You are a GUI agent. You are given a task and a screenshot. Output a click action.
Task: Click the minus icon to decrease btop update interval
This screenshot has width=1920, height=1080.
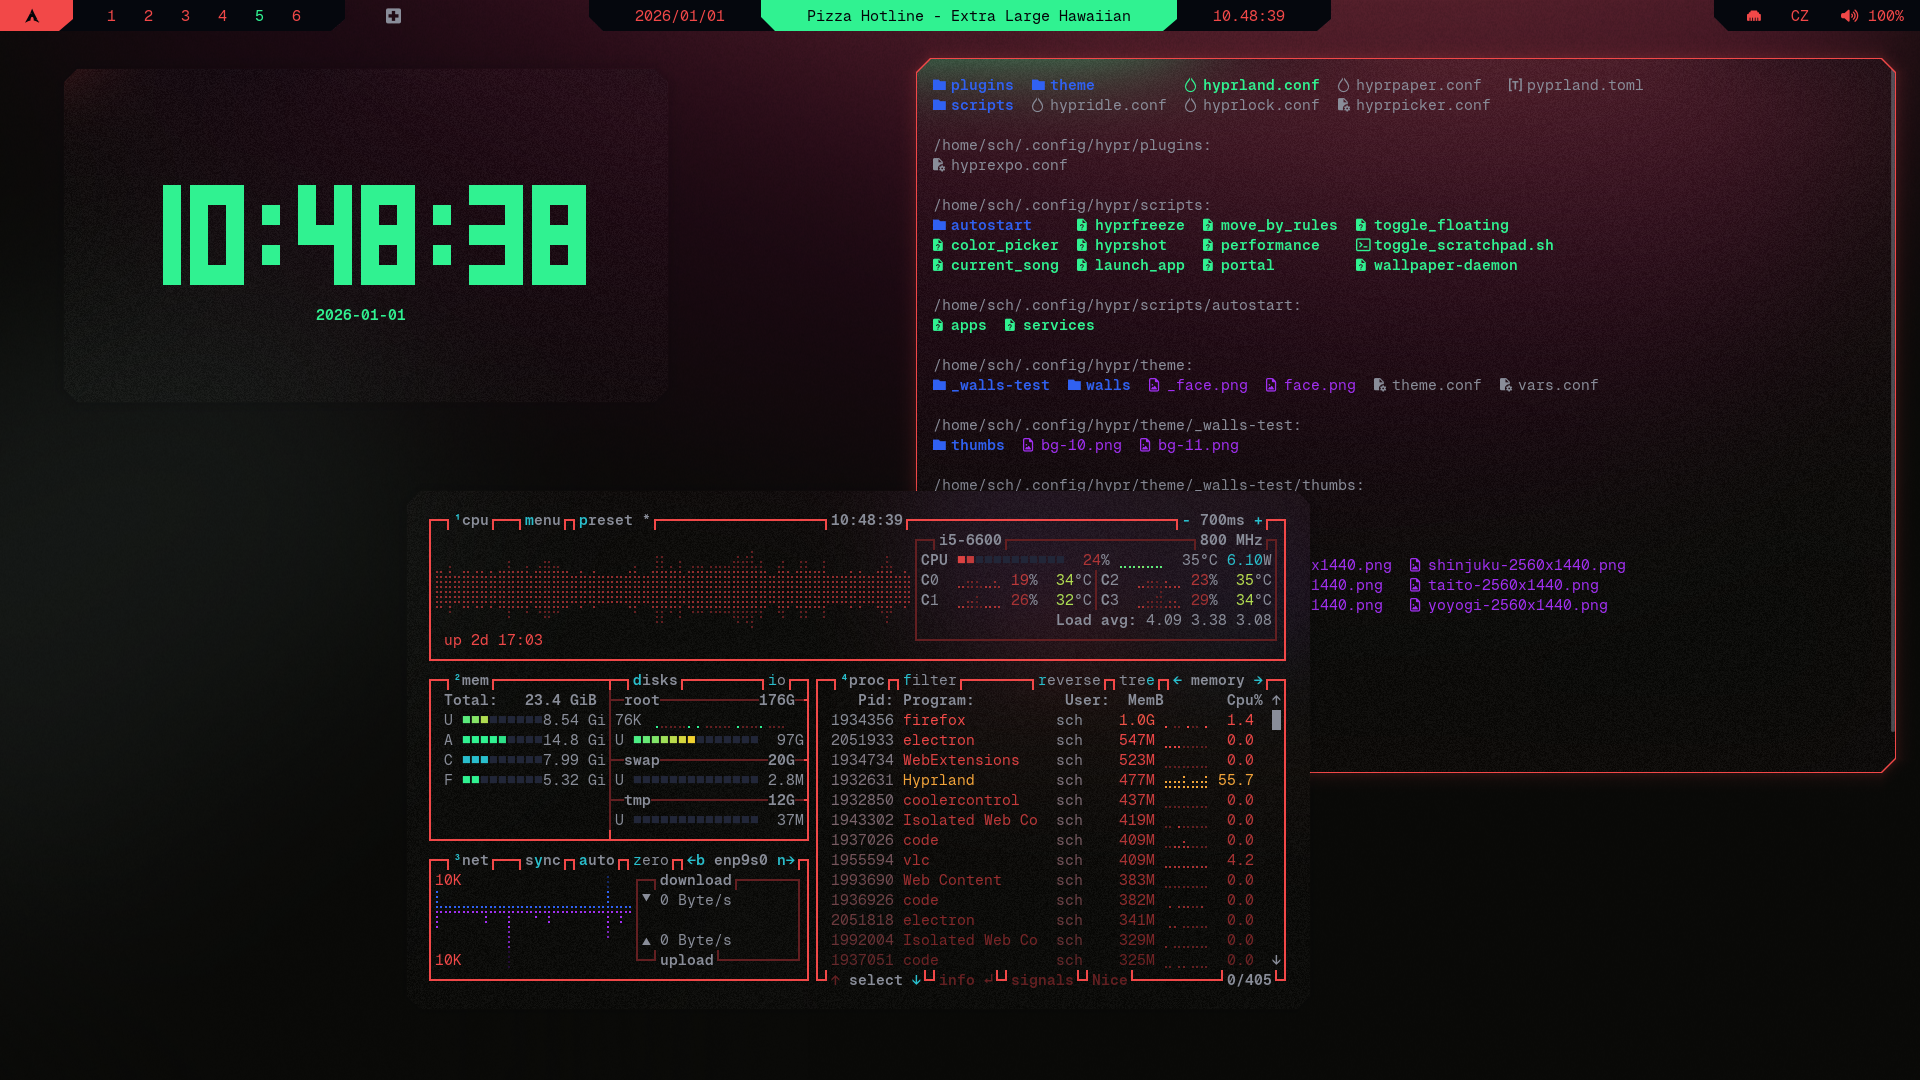[x=1186, y=521]
